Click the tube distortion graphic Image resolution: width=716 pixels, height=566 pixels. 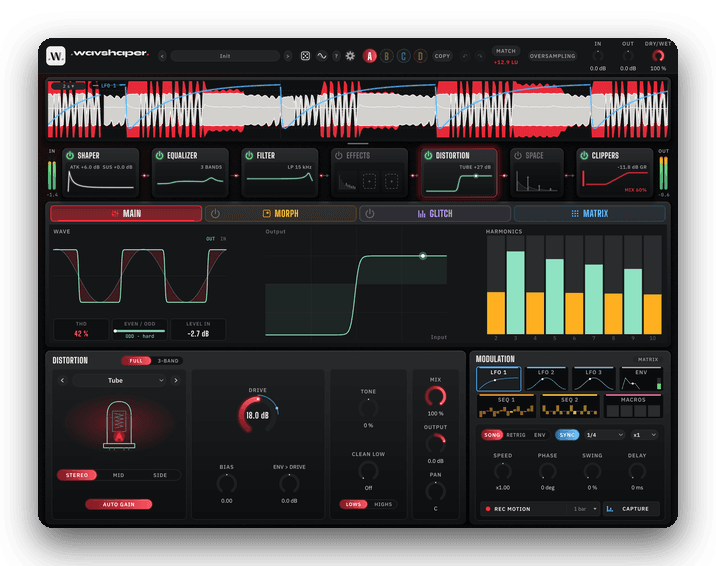click(119, 425)
